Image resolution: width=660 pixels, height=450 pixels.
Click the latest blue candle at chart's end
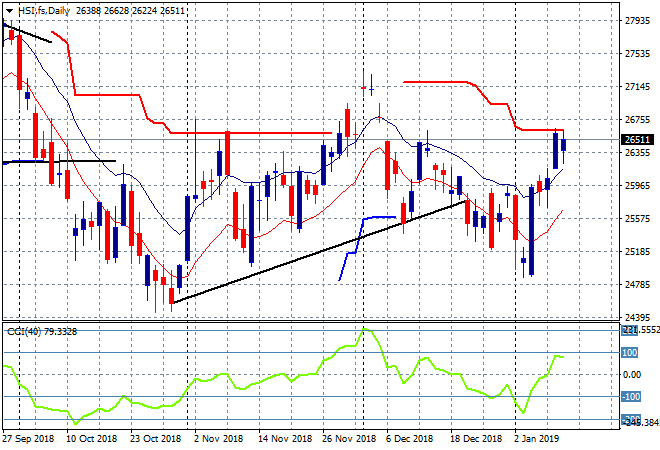click(564, 145)
